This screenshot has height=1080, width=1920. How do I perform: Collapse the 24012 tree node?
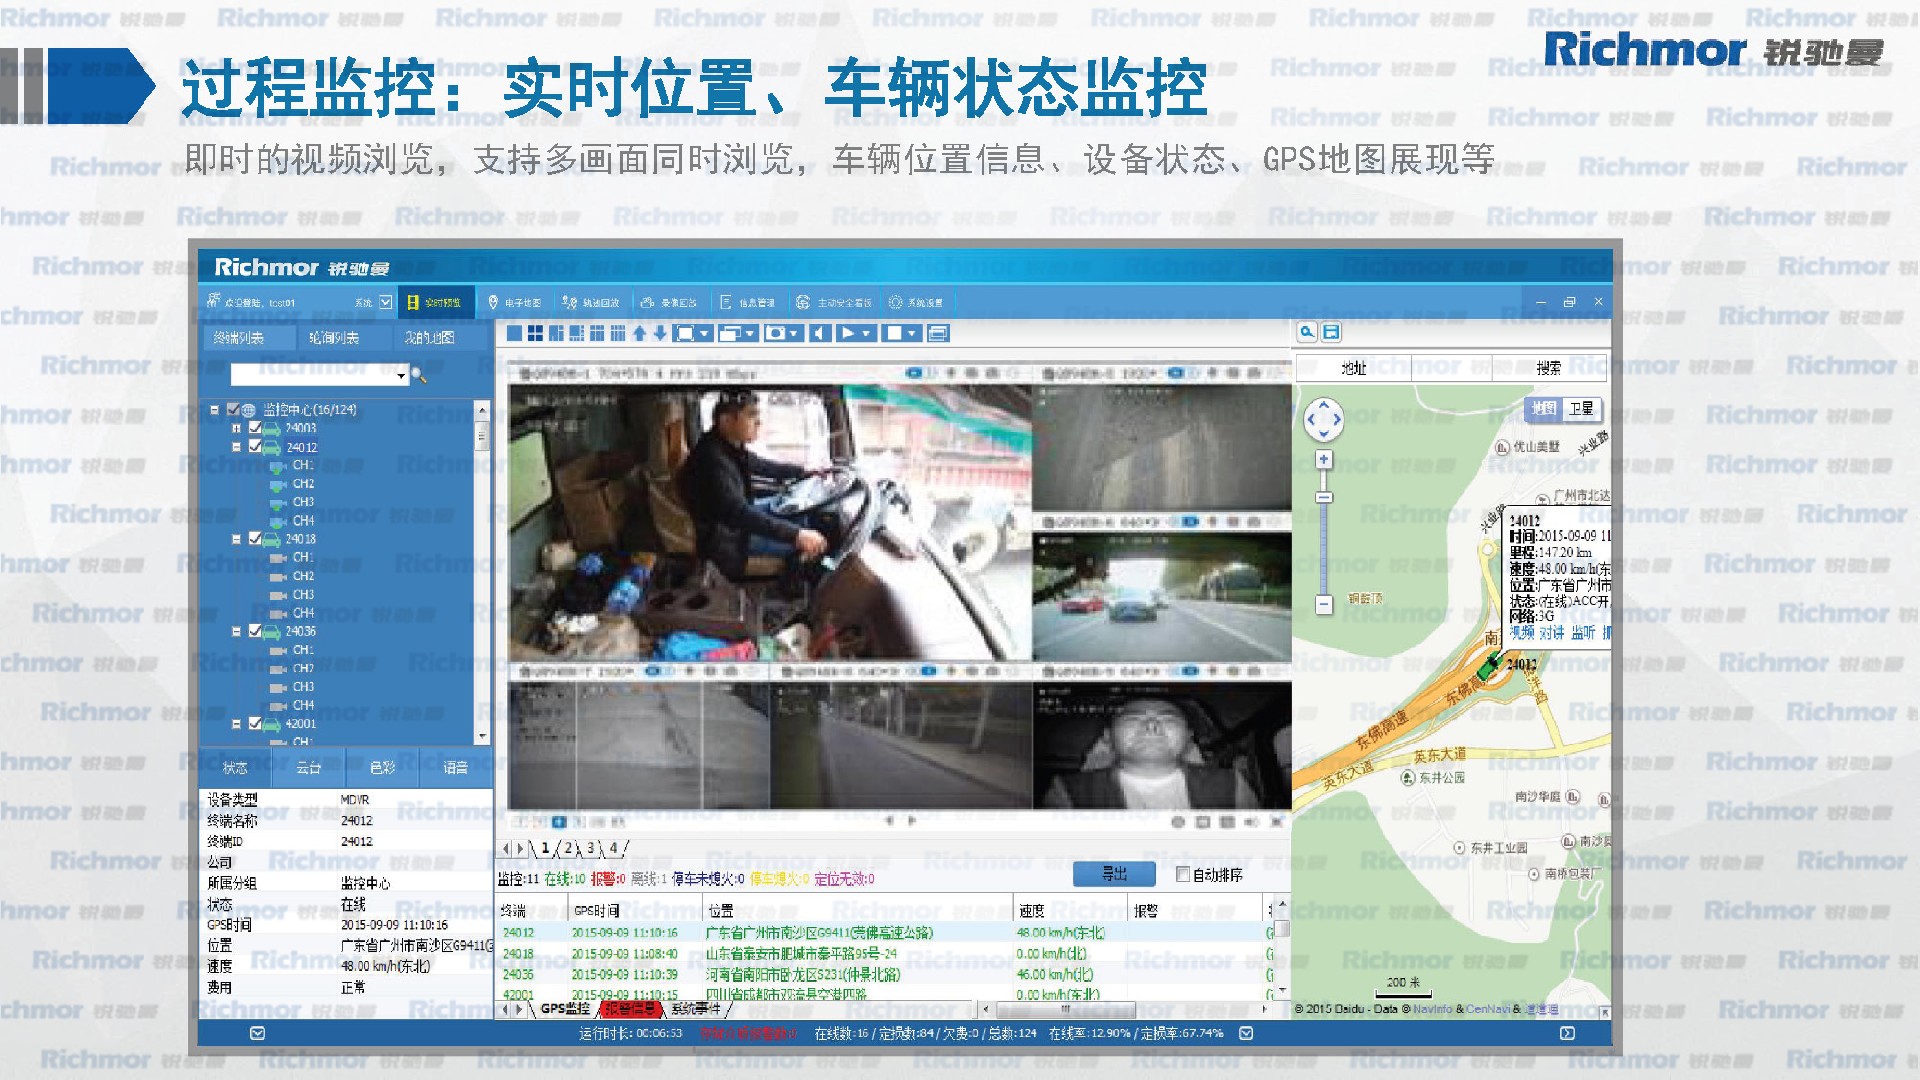(x=236, y=447)
